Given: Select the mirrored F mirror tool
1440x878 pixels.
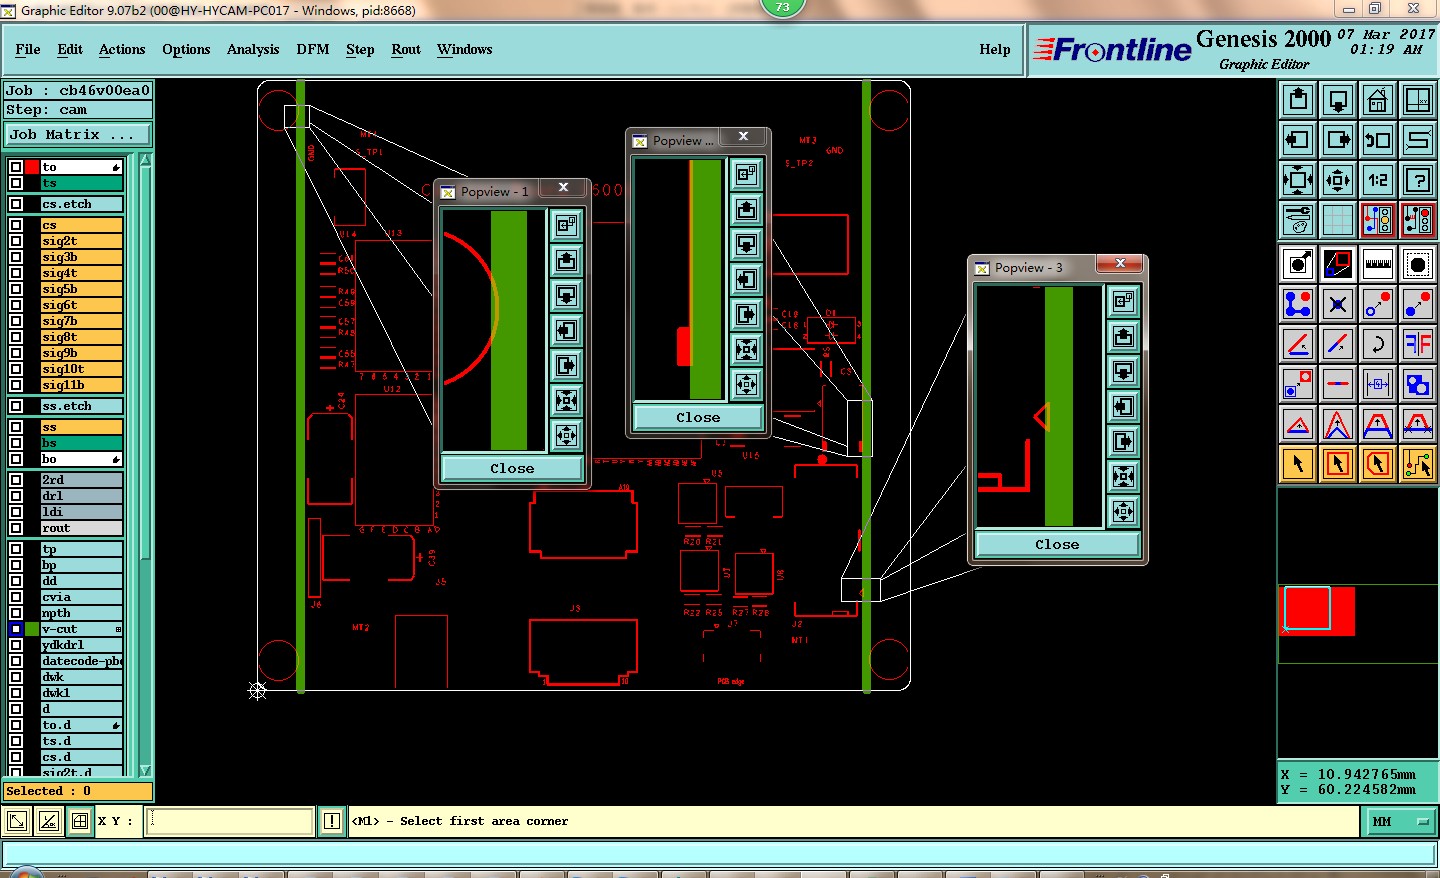Looking at the screenshot, I should pos(1418,344).
